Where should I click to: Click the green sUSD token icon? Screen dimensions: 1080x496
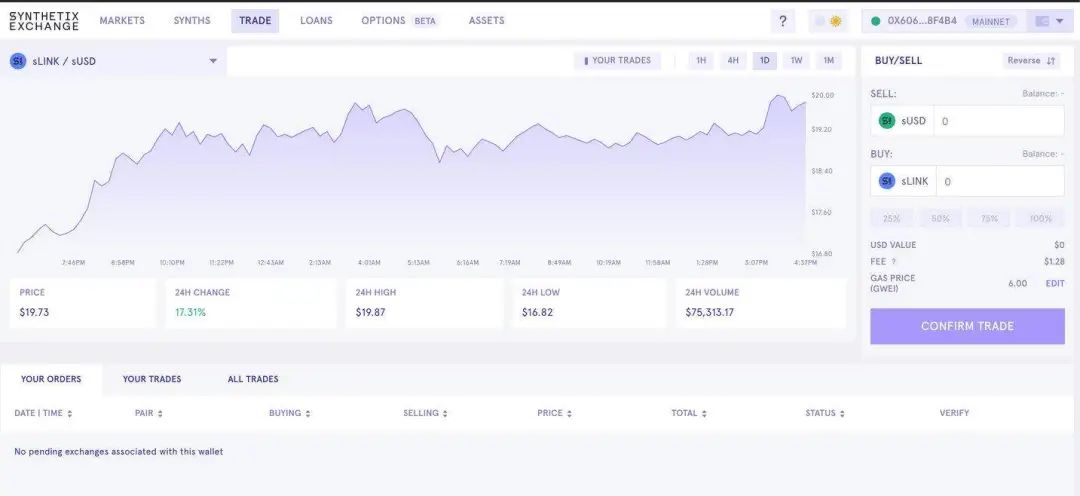tap(887, 121)
